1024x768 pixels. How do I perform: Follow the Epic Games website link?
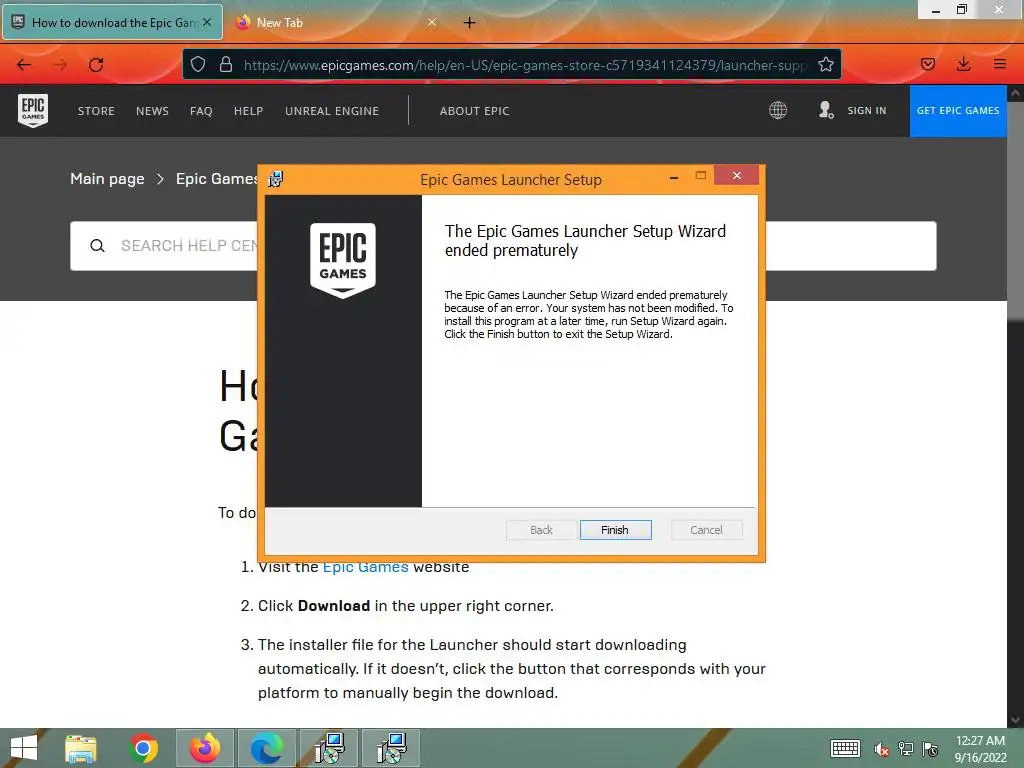pyautogui.click(x=366, y=567)
